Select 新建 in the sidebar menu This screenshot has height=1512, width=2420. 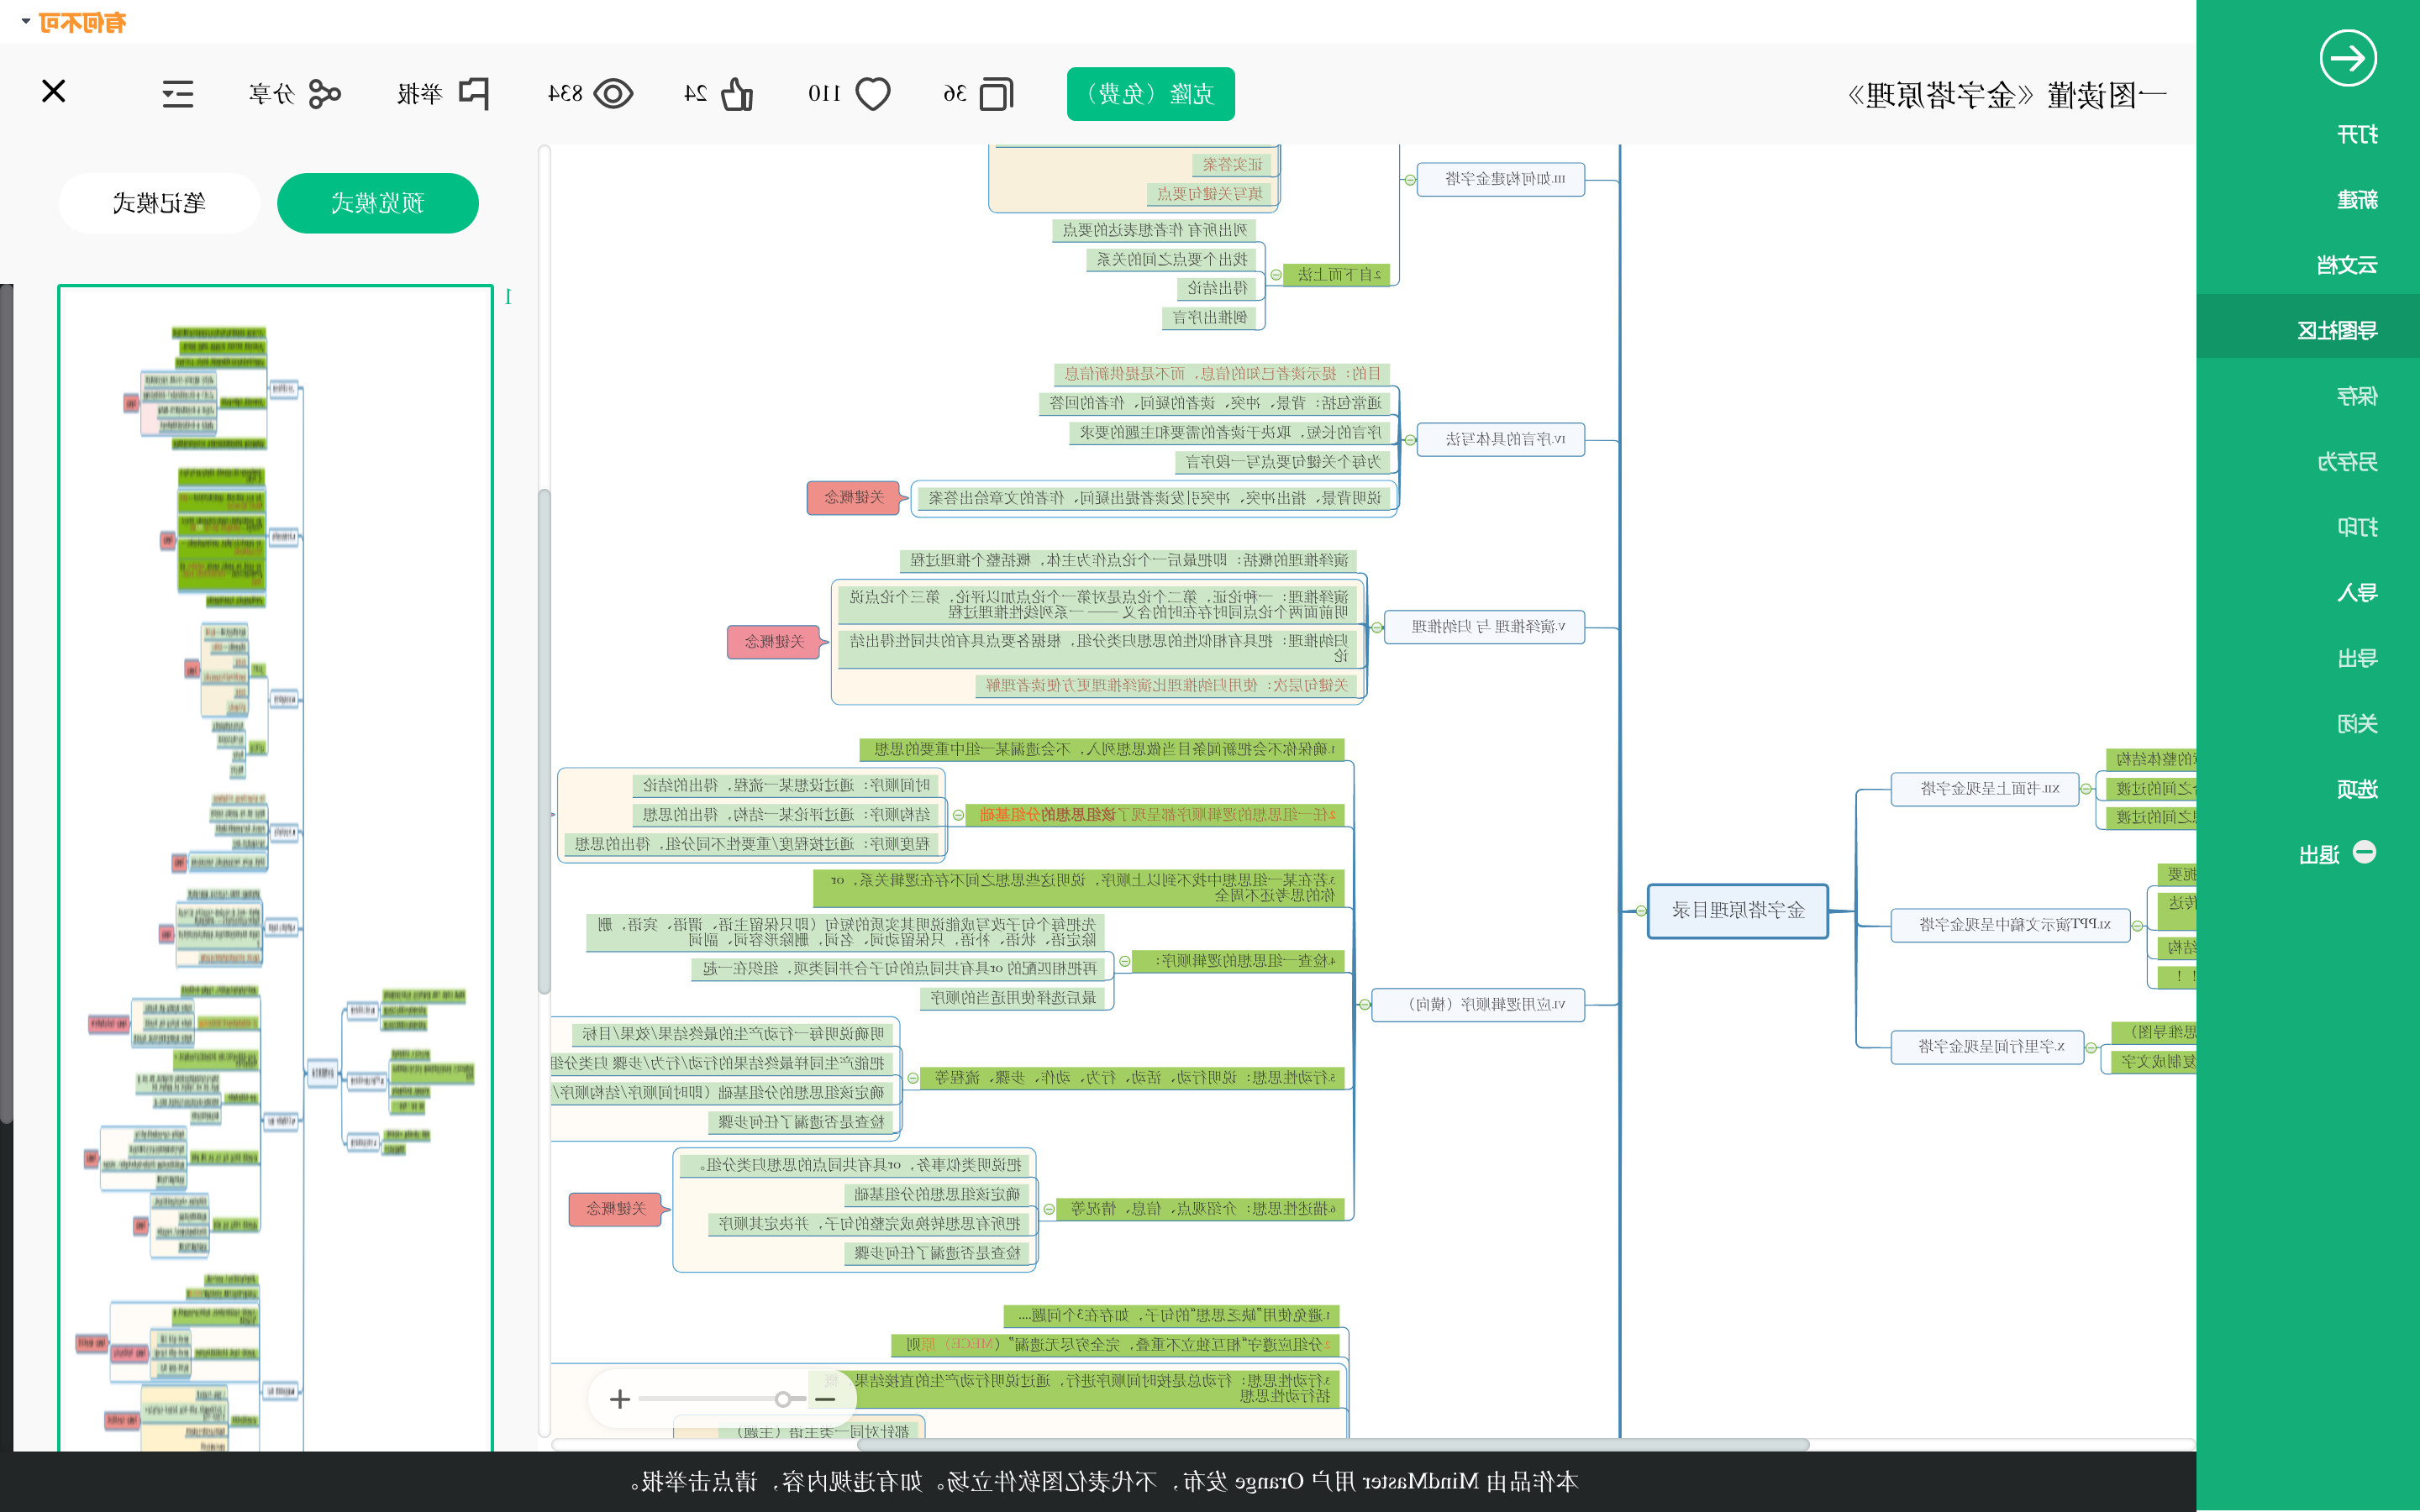tap(2357, 200)
